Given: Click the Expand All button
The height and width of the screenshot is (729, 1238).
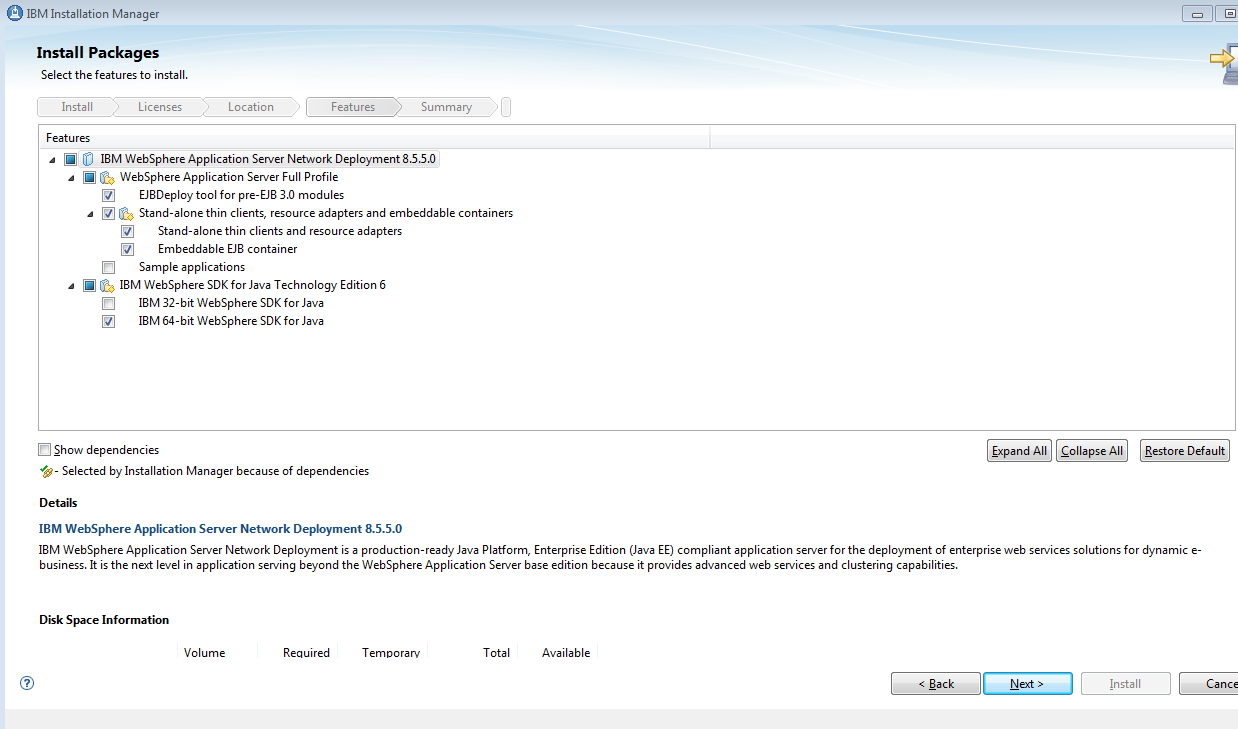Looking at the screenshot, I should (x=1019, y=451).
